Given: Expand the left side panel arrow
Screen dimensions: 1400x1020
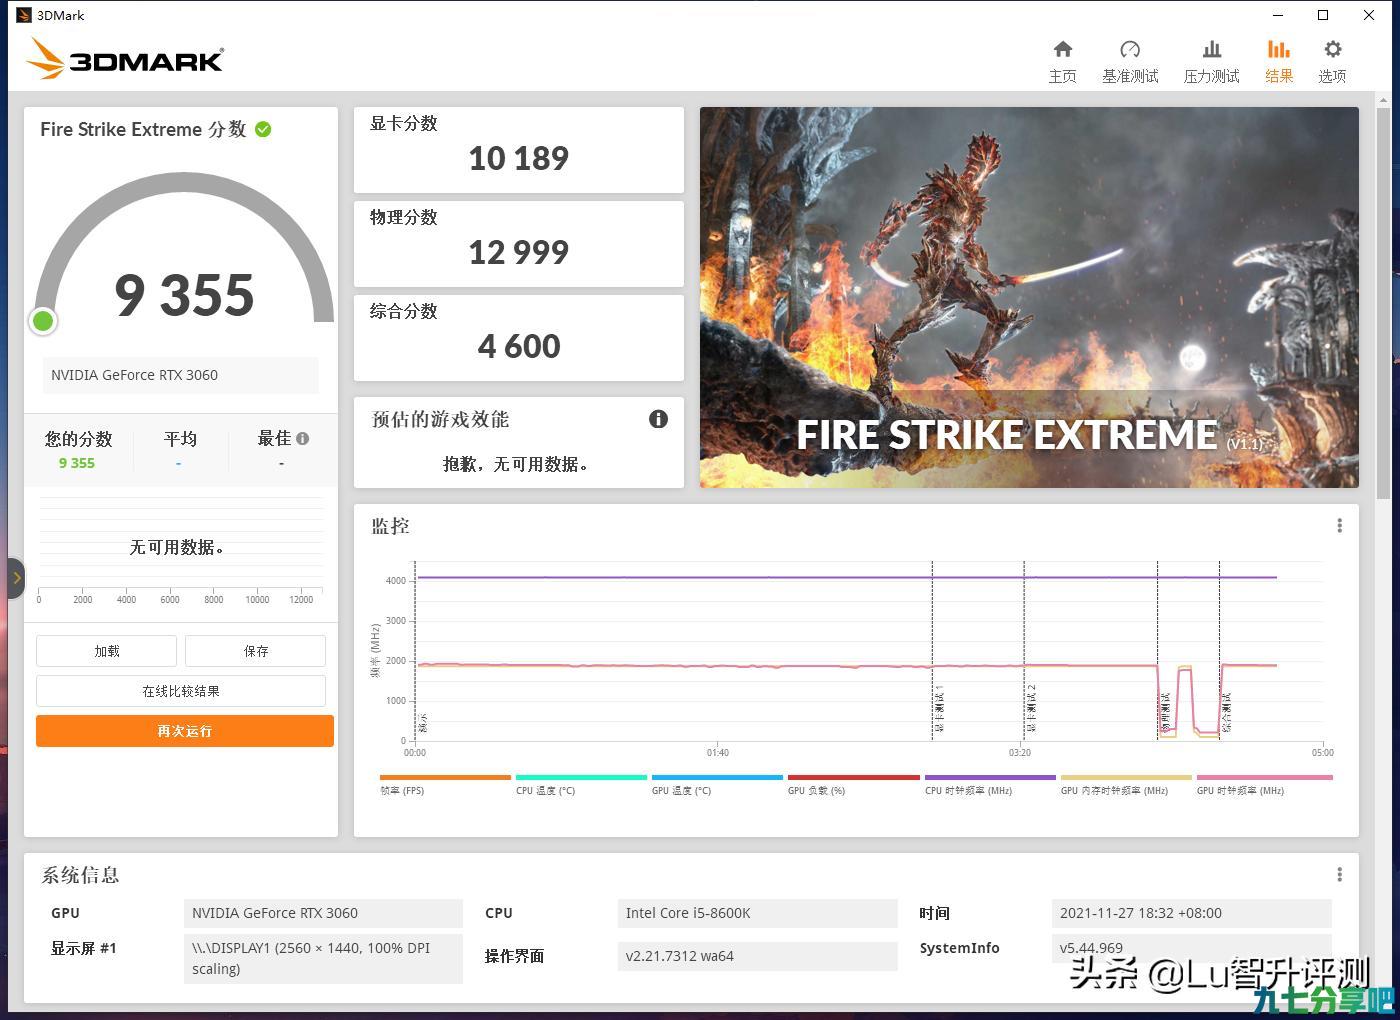Looking at the screenshot, I should pos(16,578).
